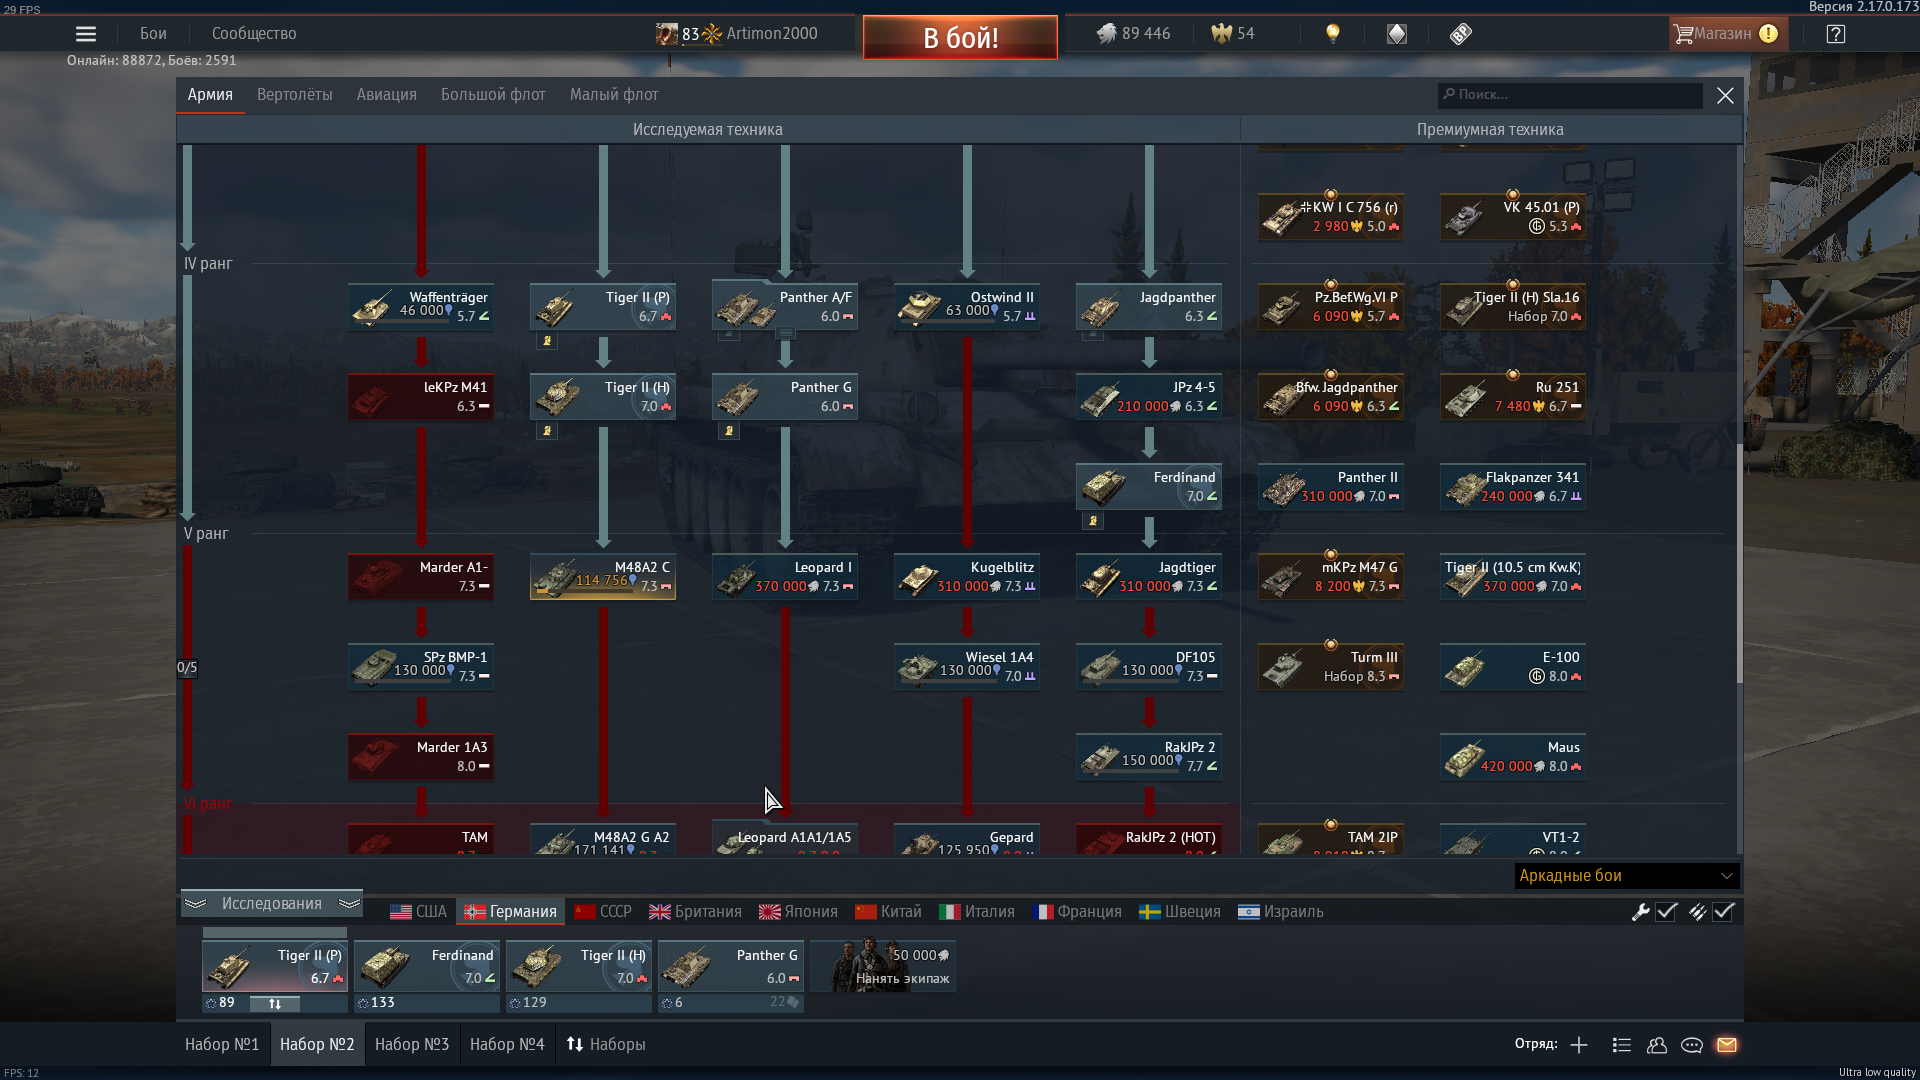The width and height of the screenshot is (1920, 1080).
Task: Open the Сообщество menu
Action: (254, 34)
